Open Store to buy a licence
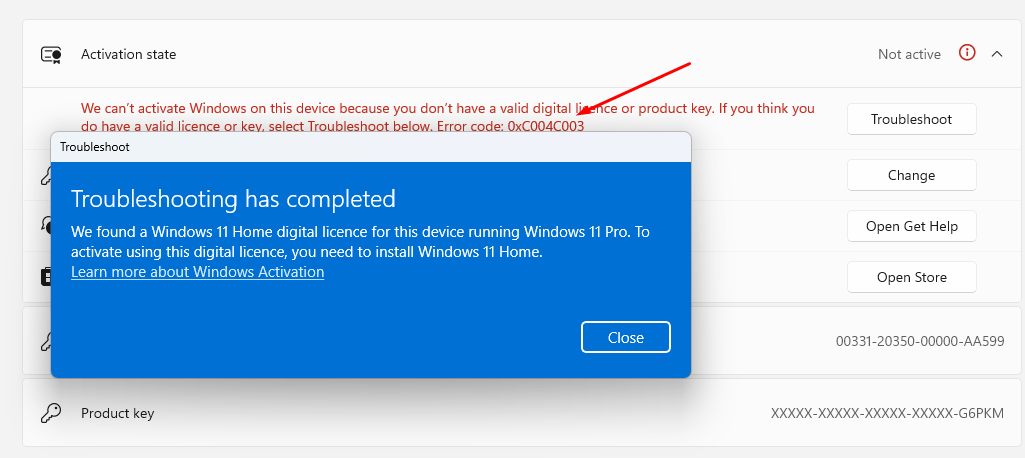Screen dimensions: 1025x458 pos(911,277)
